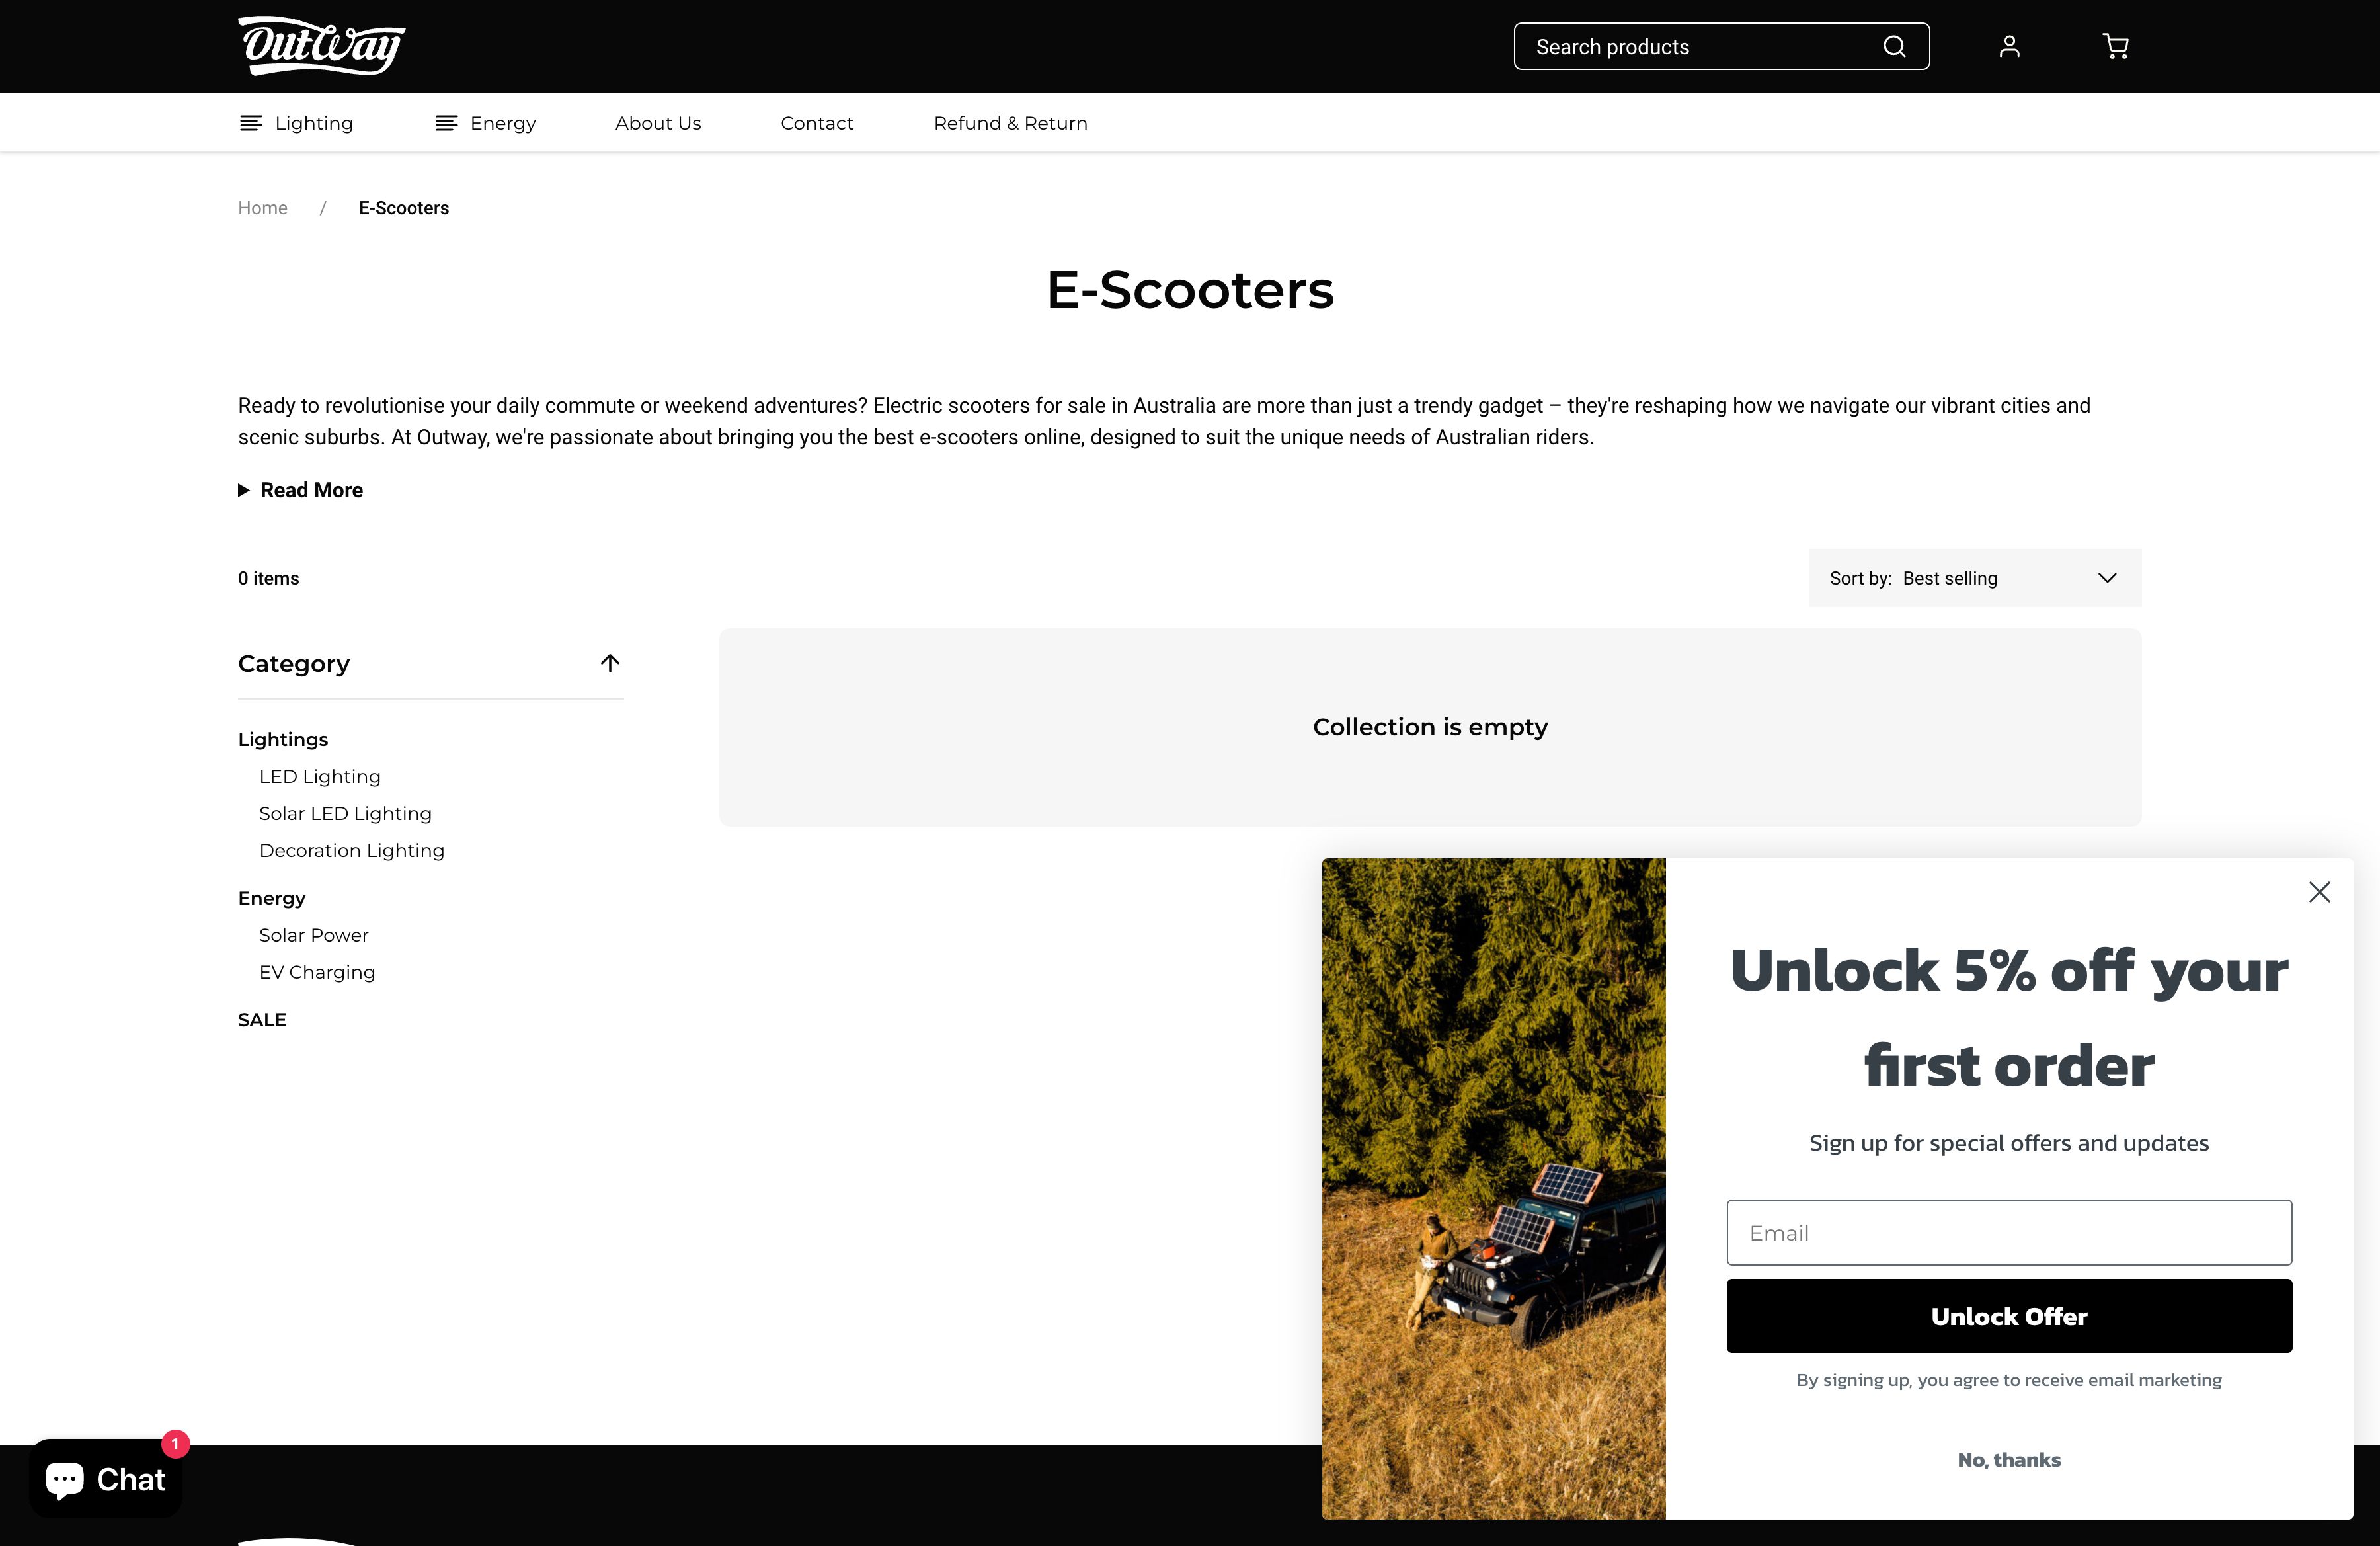This screenshot has width=2380, height=1546.
Task: Open the Energy menu
Action: (x=485, y=123)
